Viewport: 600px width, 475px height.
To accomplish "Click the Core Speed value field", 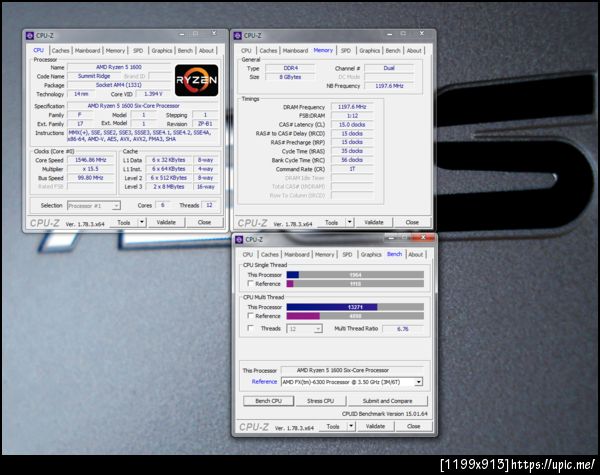I will (x=91, y=160).
